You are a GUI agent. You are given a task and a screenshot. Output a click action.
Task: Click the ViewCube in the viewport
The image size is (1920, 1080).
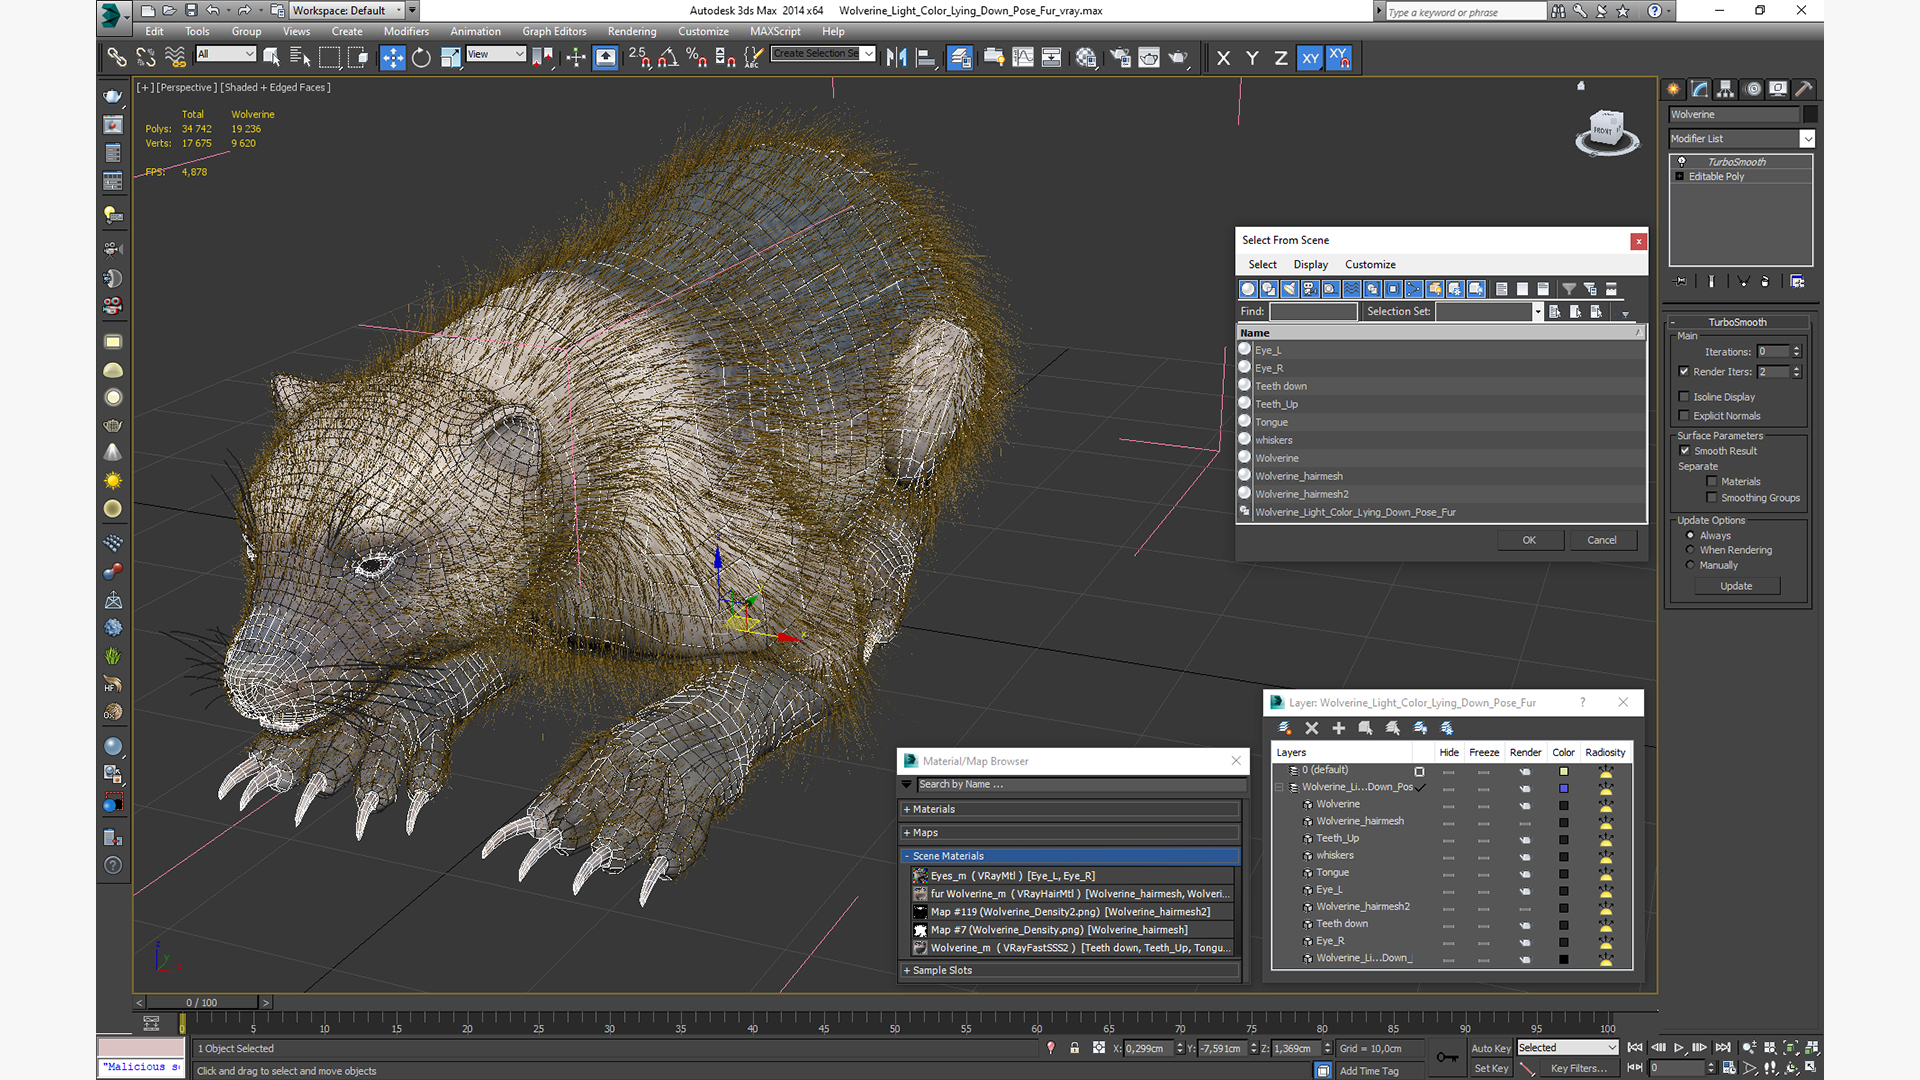(1607, 131)
